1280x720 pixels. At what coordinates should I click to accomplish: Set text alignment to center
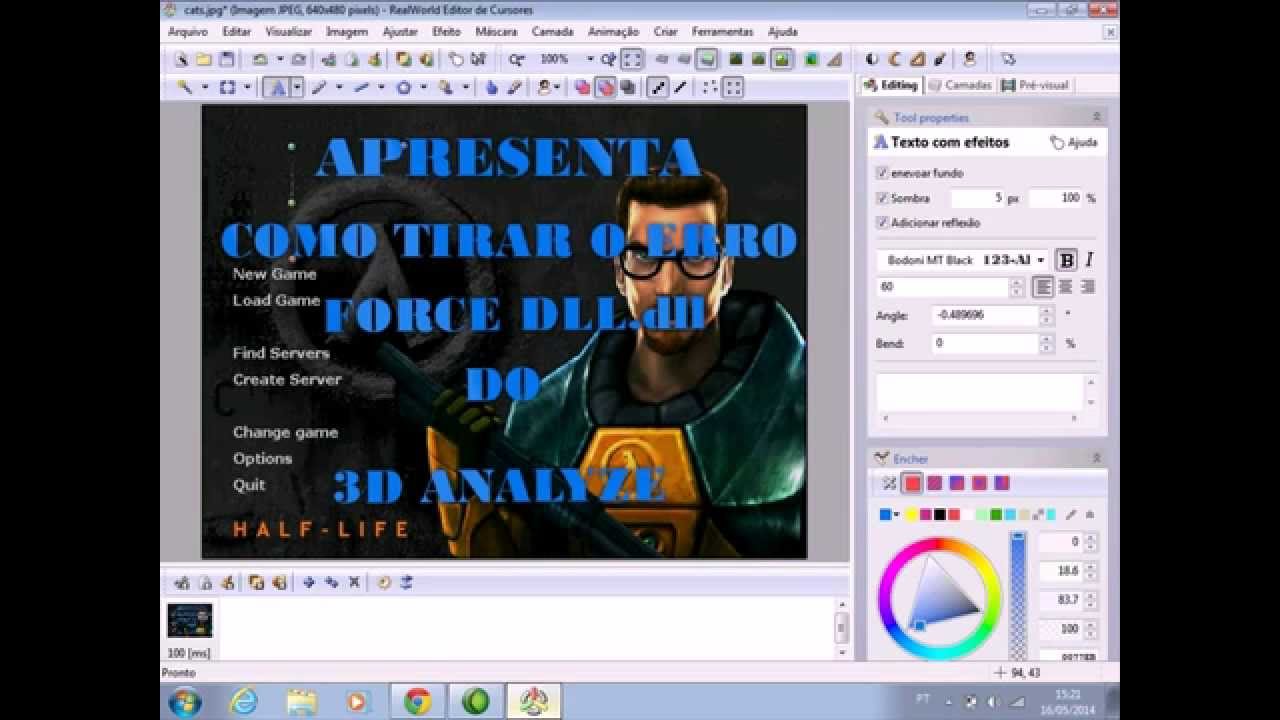click(1066, 287)
